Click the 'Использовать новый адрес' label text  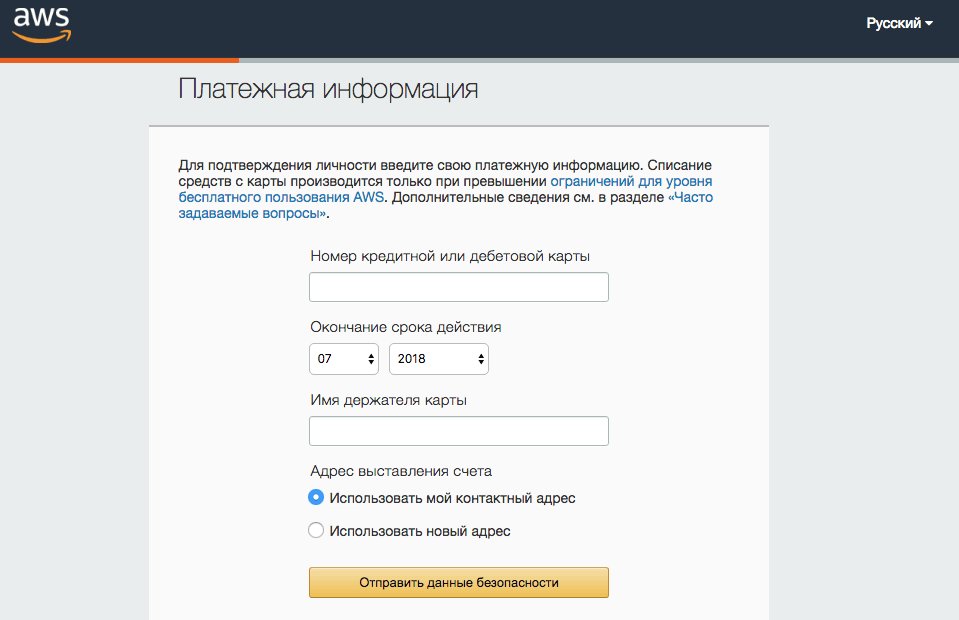[x=420, y=531]
